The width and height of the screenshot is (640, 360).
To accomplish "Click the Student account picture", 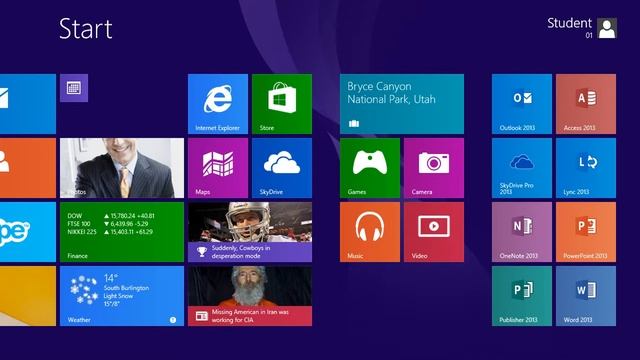I will click(607, 28).
